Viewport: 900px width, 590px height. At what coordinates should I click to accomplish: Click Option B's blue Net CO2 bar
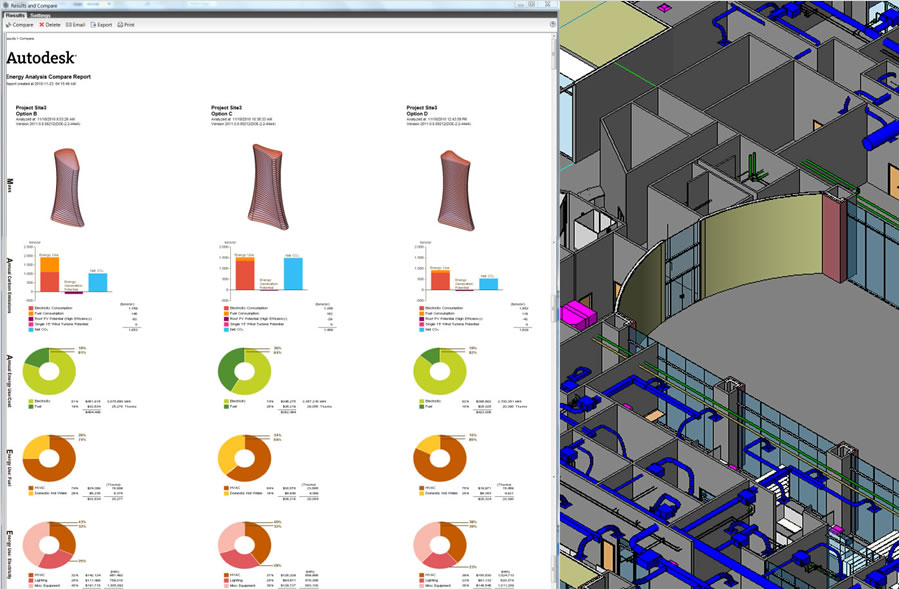point(98,282)
